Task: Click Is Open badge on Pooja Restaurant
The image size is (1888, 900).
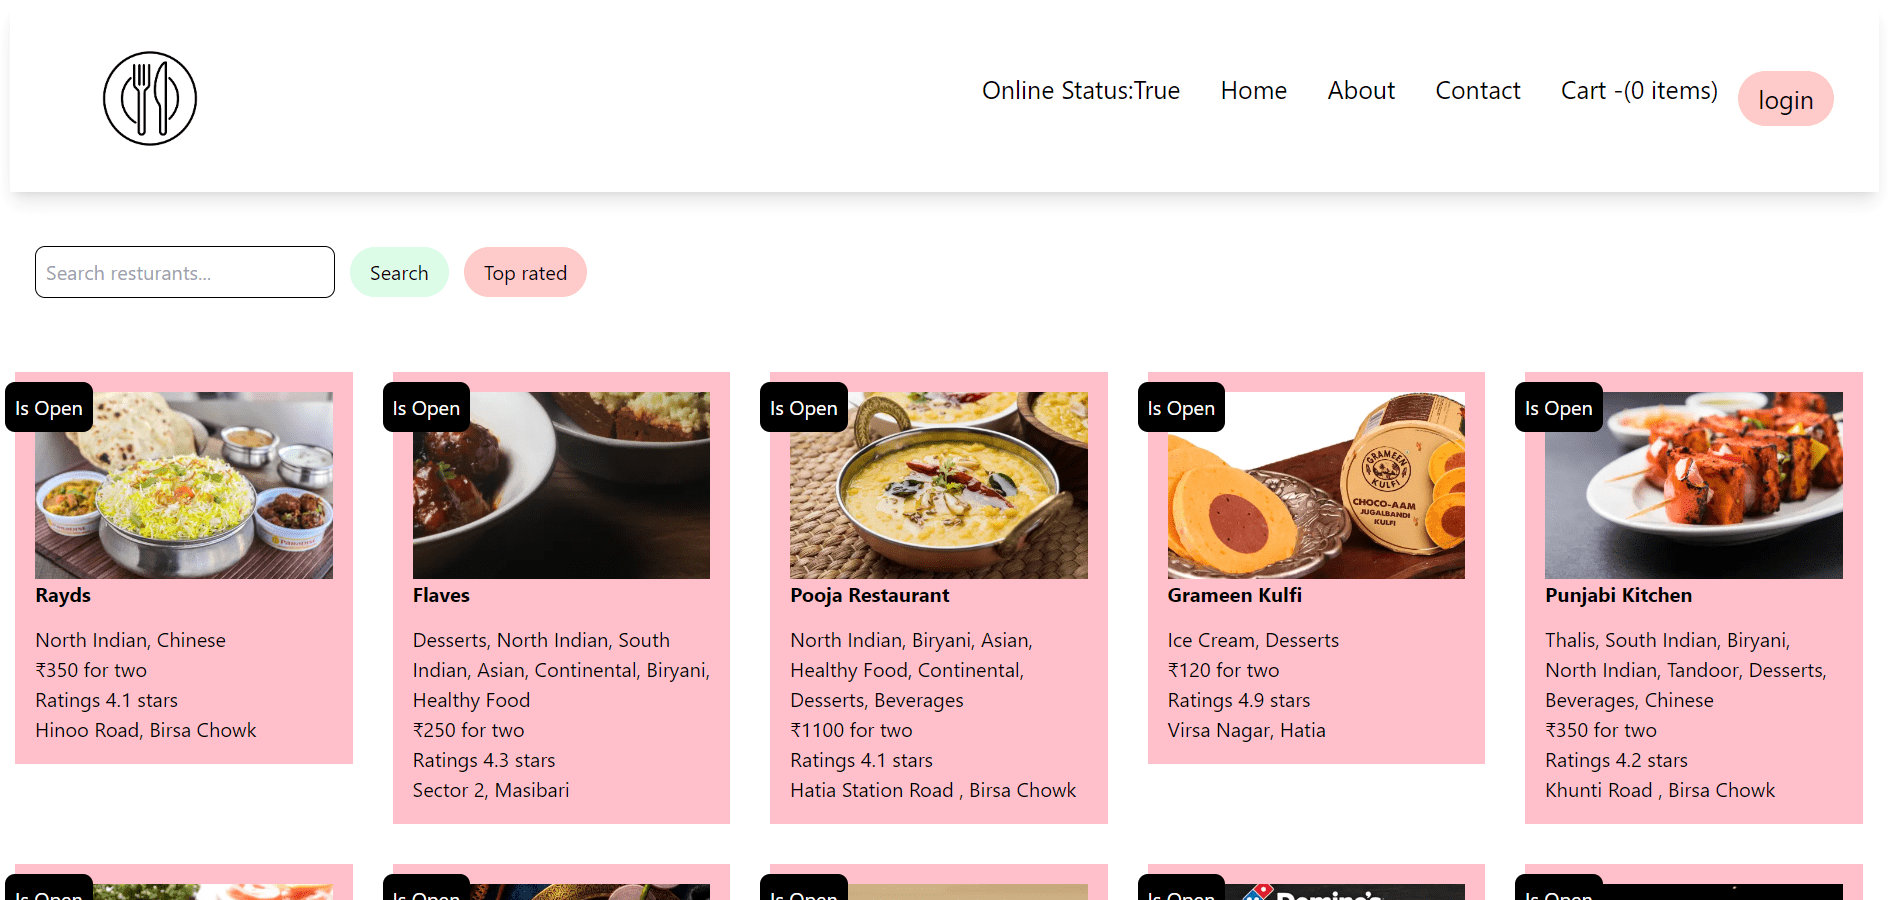Action: [x=803, y=408]
